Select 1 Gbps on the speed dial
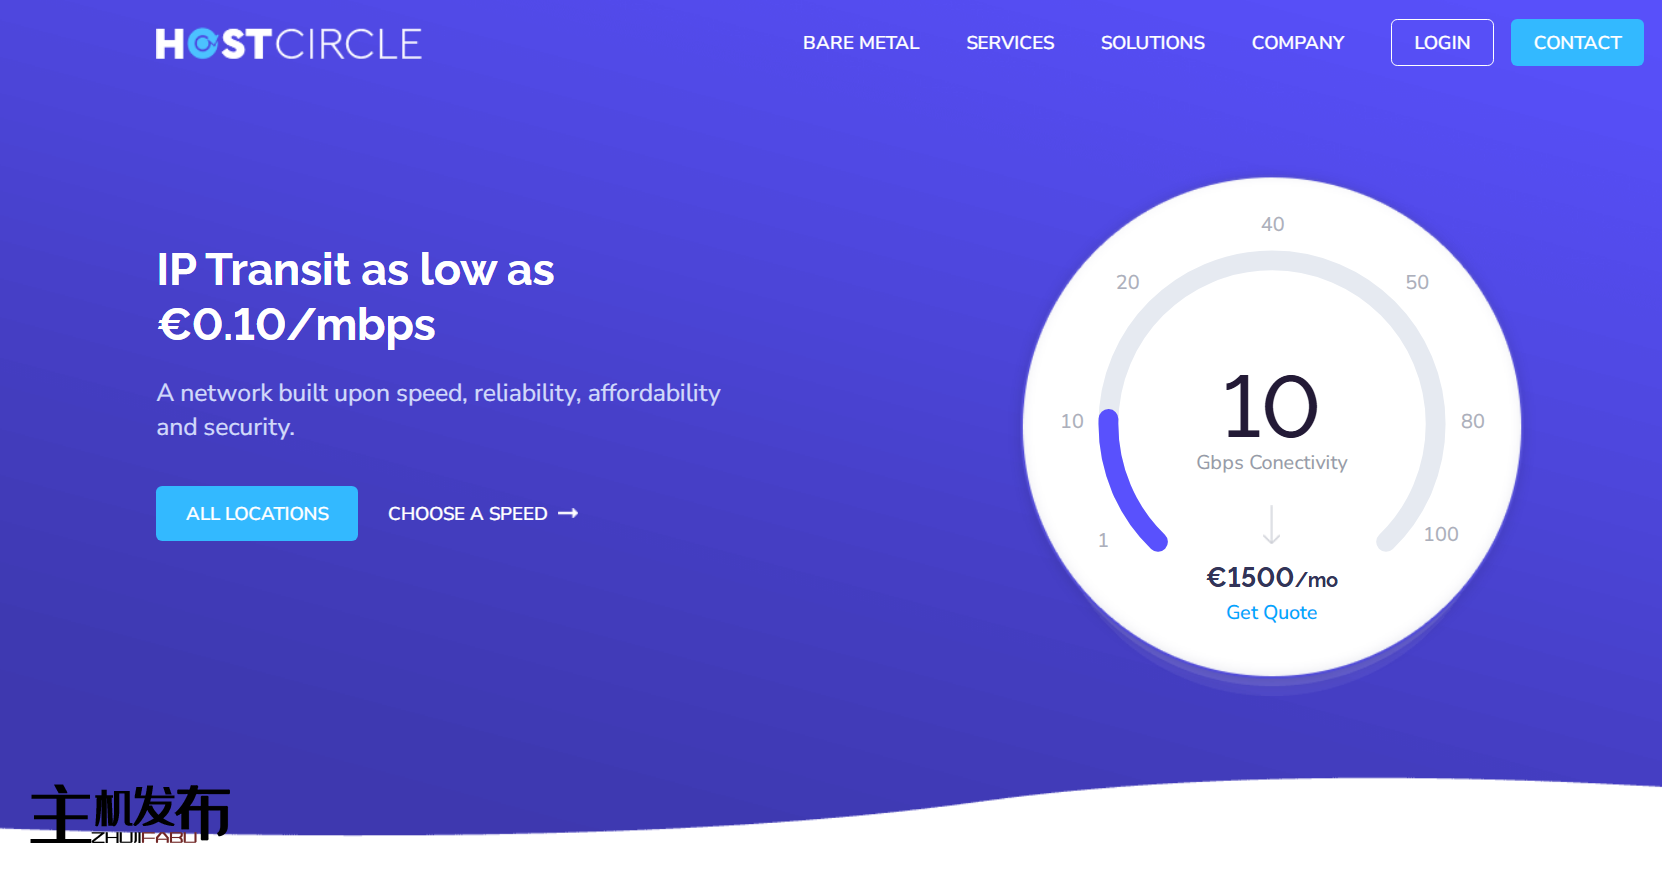 (x=1103, y=540)
